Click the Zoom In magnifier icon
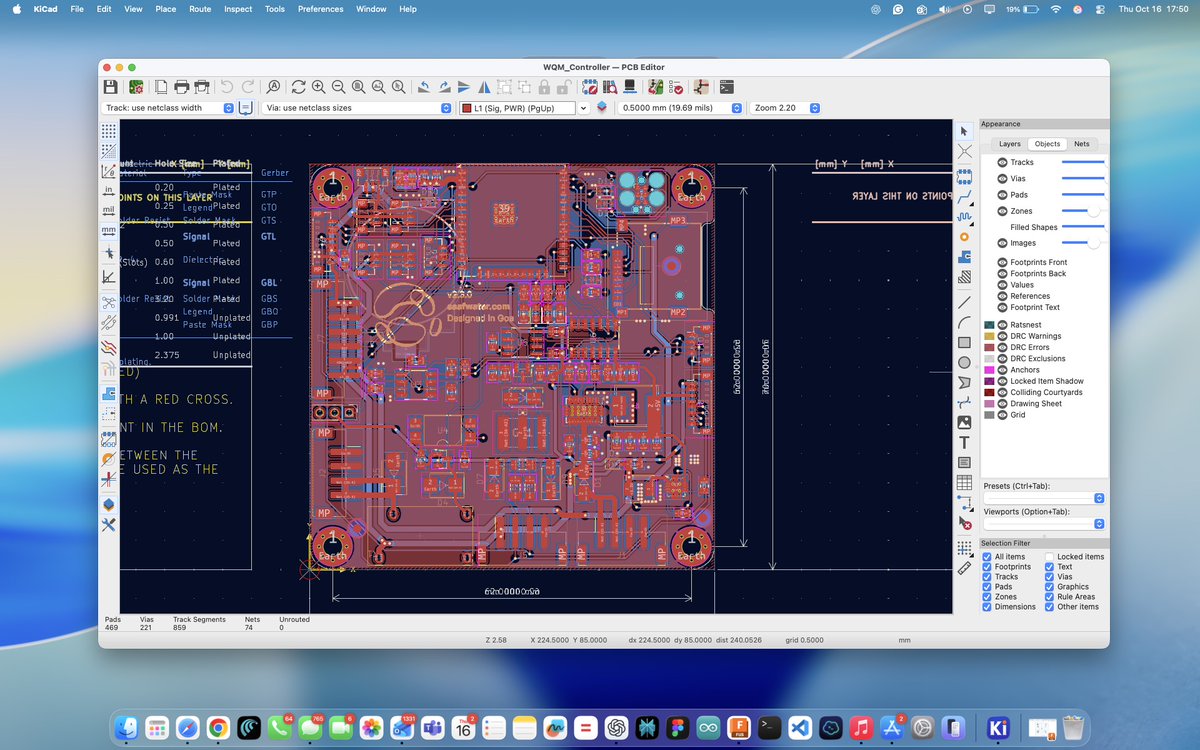1200x750 pixels. pyautogui.click(x=318, y=87)
